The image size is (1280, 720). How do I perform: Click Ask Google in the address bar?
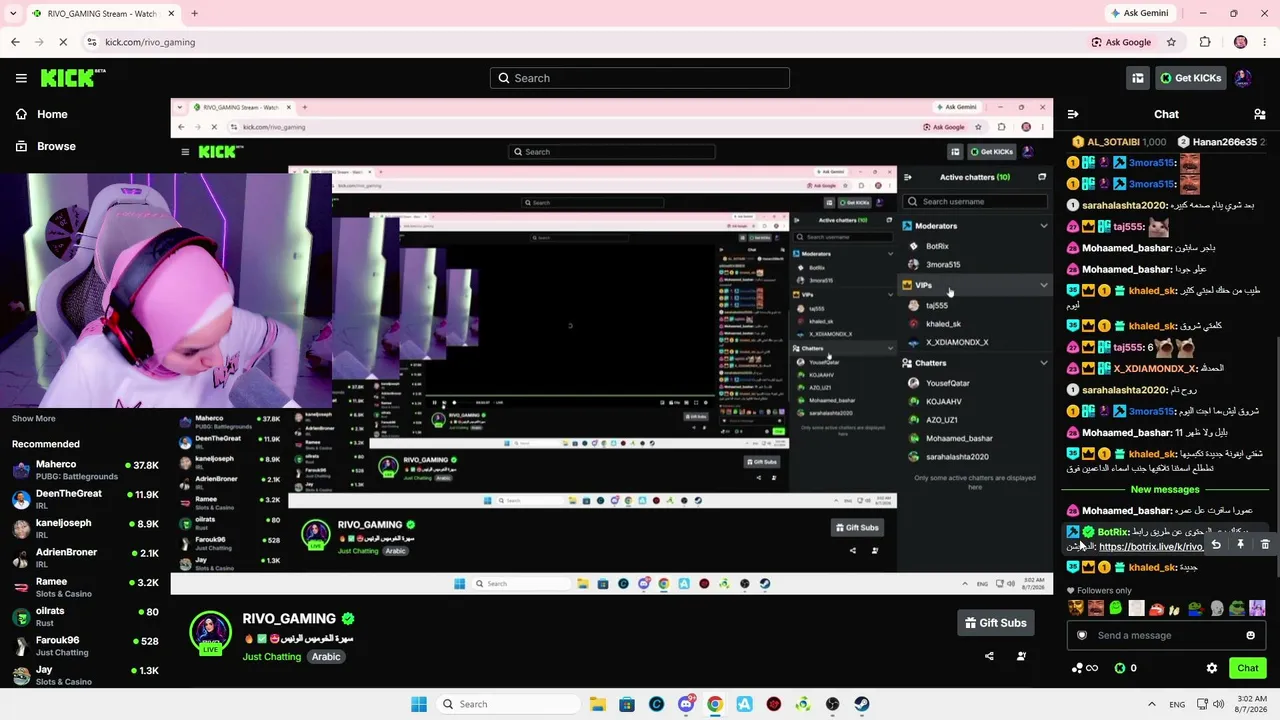point(1121,42)
